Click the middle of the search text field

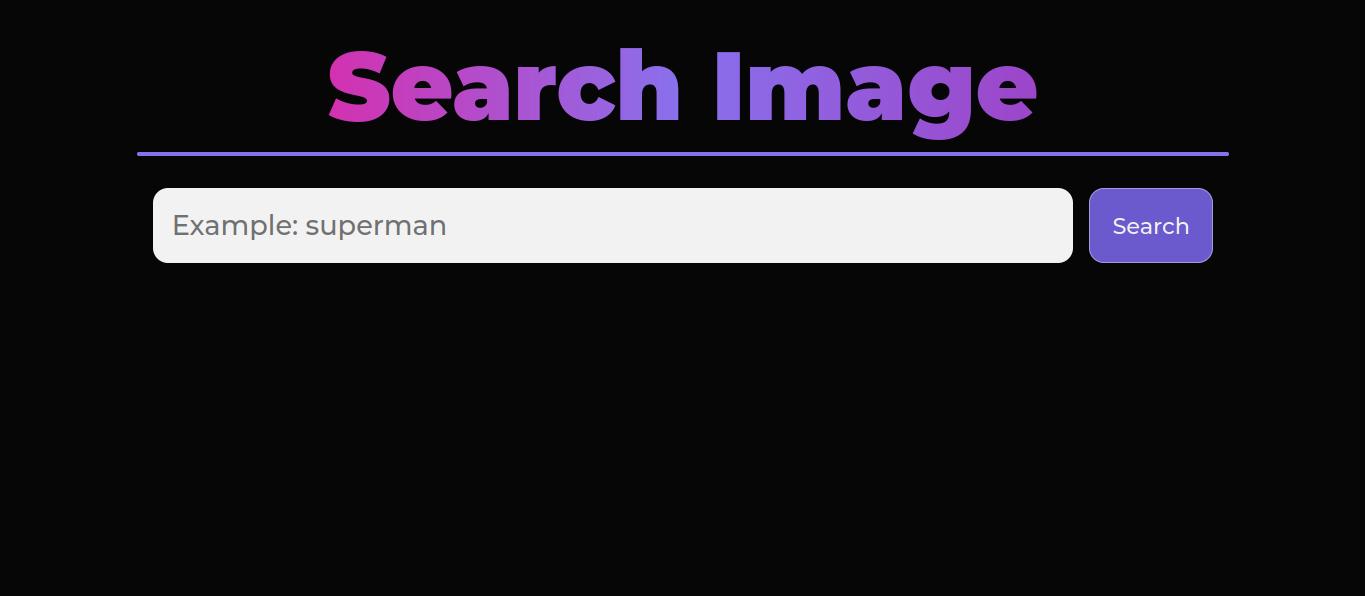[x=612, y=226]
